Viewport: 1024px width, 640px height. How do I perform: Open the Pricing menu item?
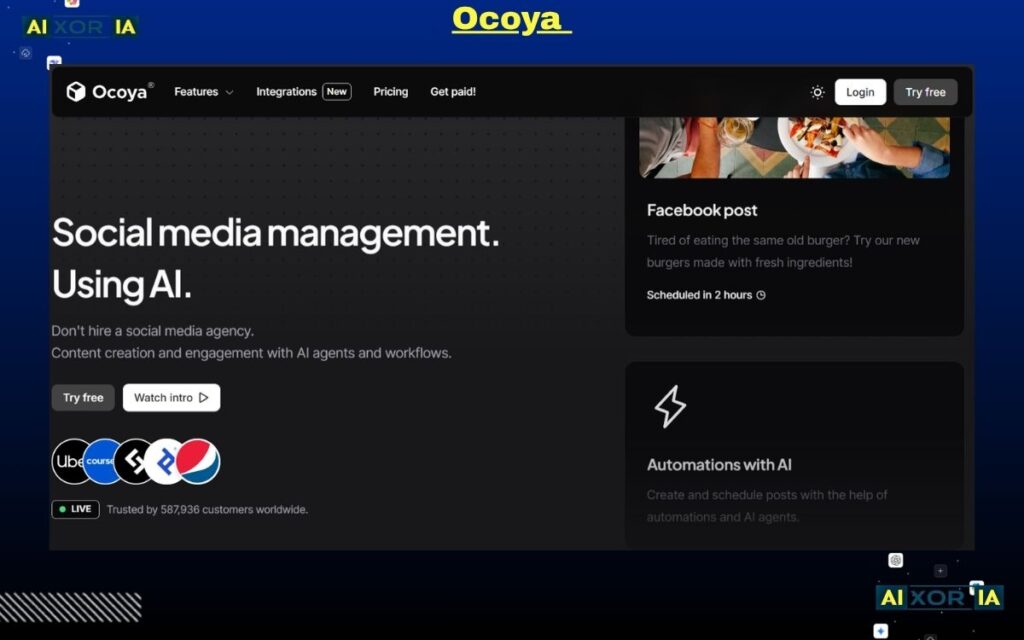(x=390, y=91)
